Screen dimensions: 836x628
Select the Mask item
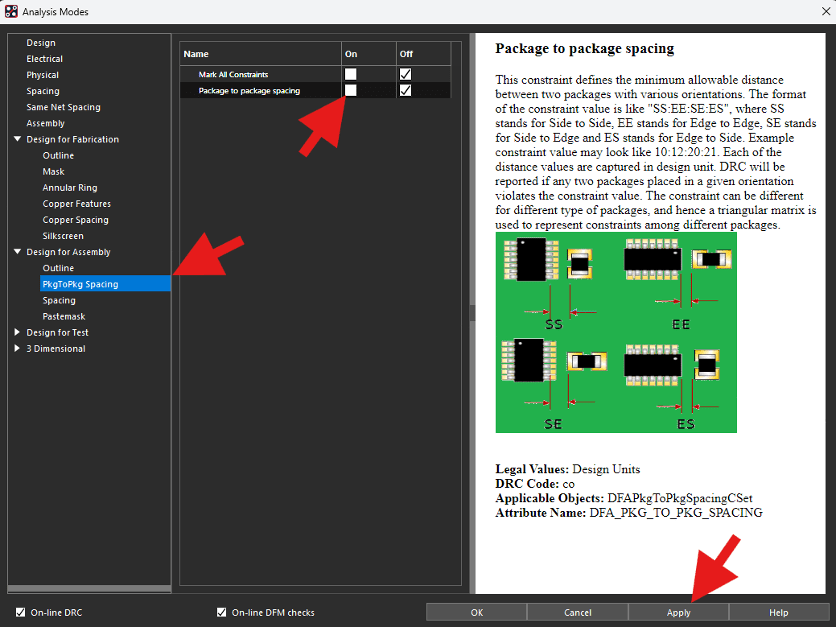point(53,172)
